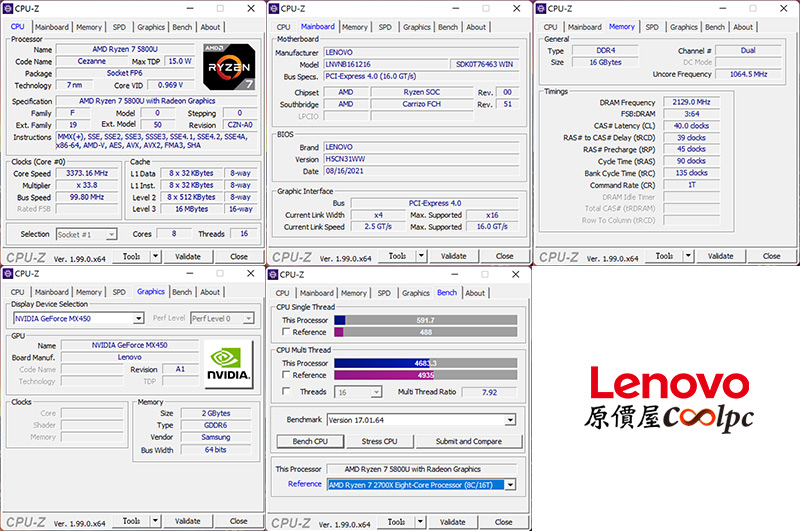Click the GPU Memory Type value GDDR6
Image resolution: width=800 pixels, height=531 pixels.
(216, 425)
